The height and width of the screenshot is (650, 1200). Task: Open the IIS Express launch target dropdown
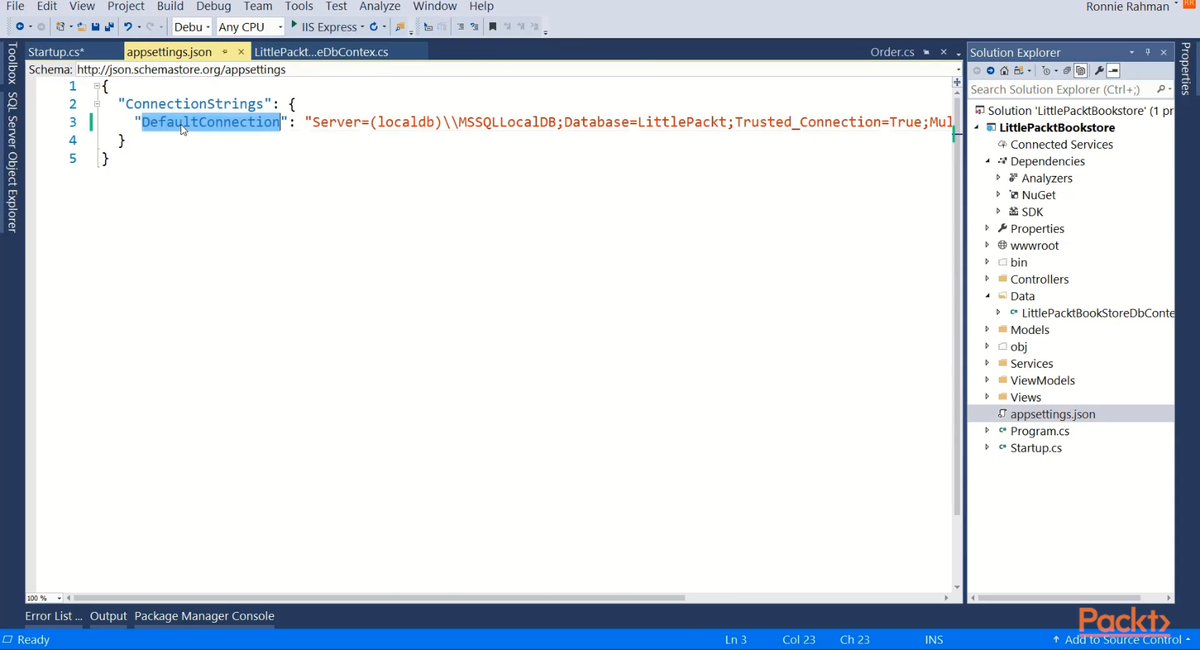(x=362, y=27)
